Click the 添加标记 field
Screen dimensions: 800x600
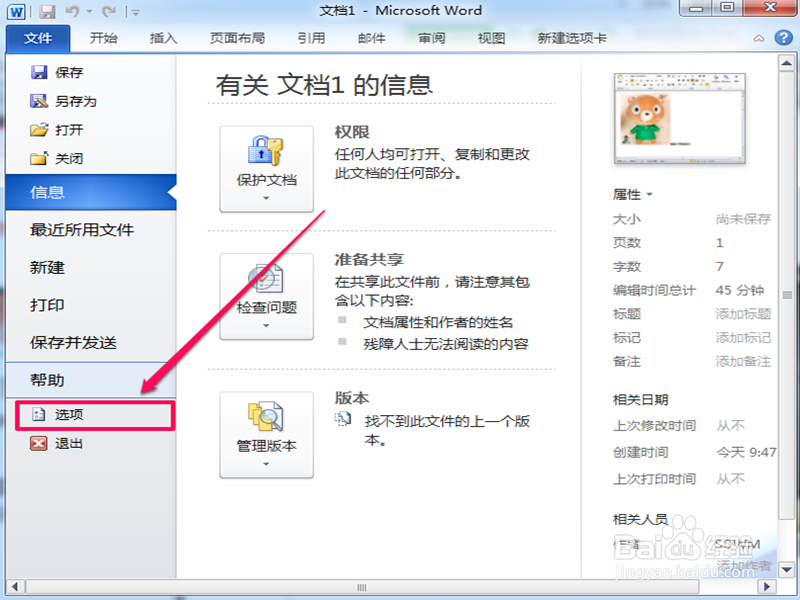coord(743,338)
